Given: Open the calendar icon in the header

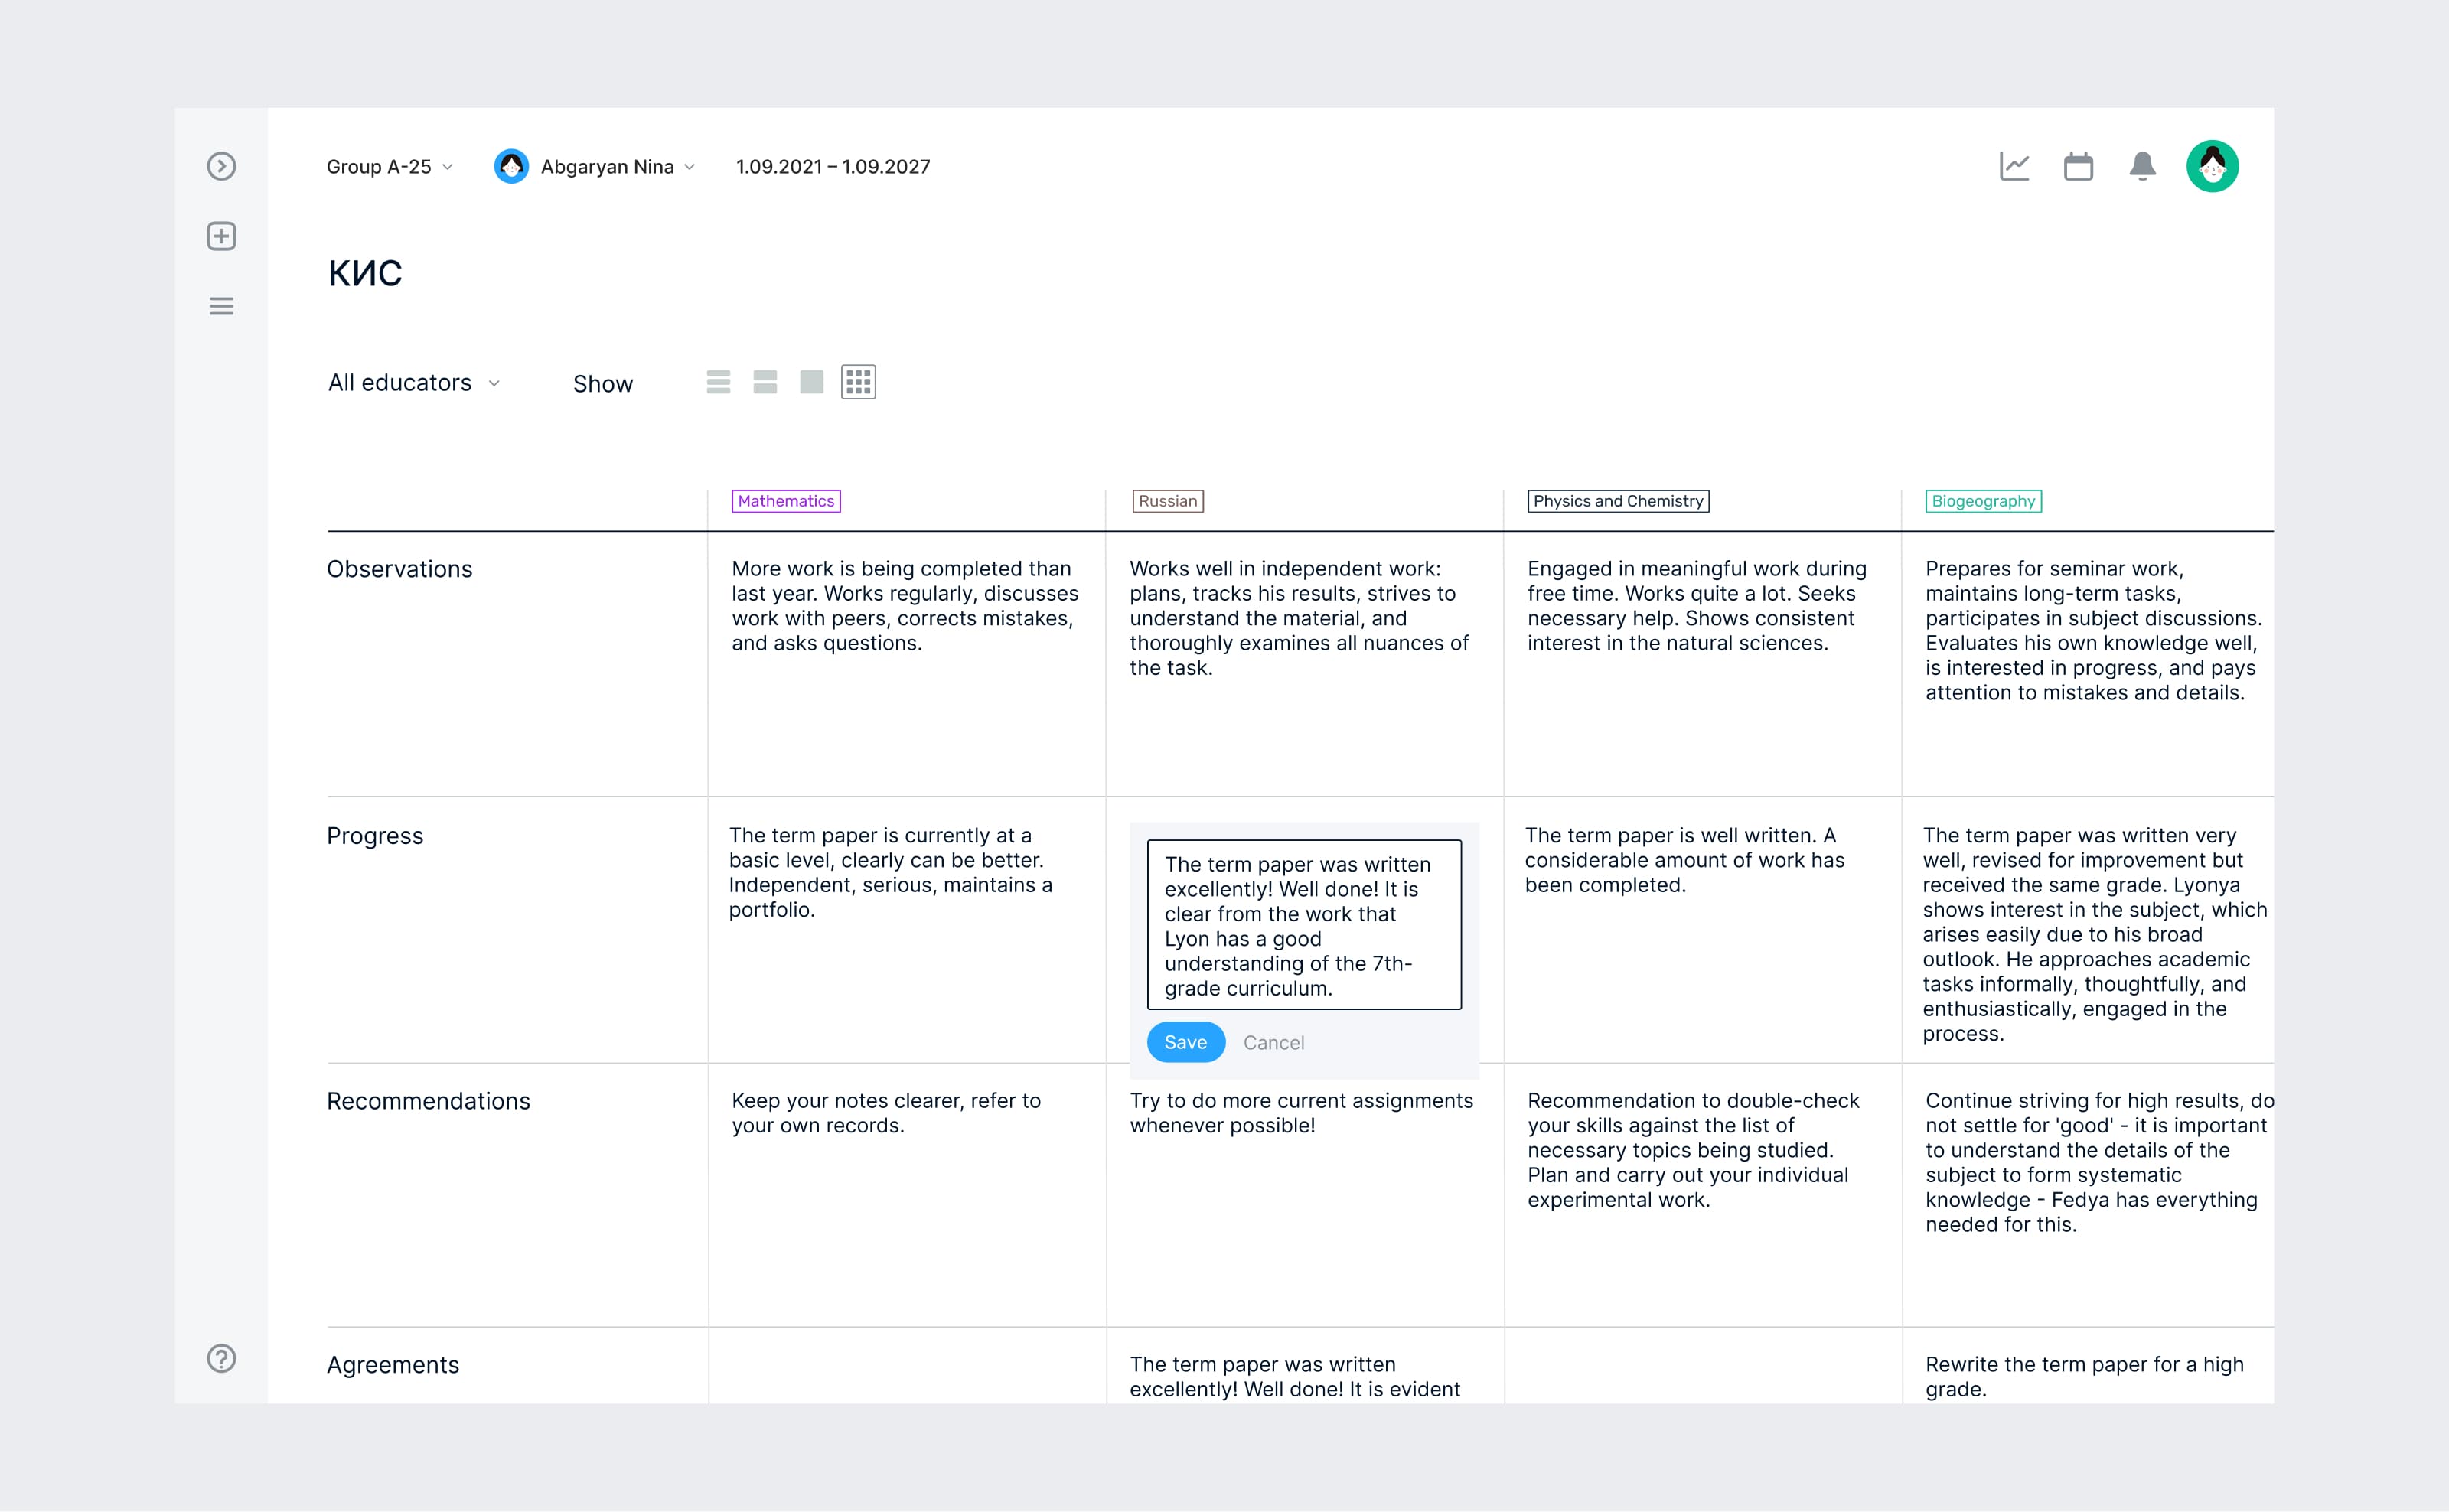Looking at the screenshot, I should [x=2079, y=166].
